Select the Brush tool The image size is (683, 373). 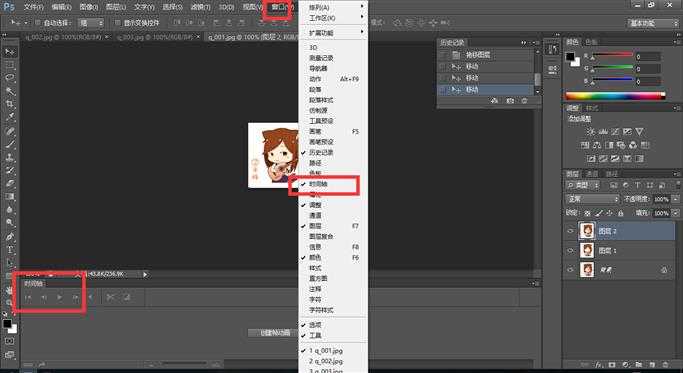10,144
